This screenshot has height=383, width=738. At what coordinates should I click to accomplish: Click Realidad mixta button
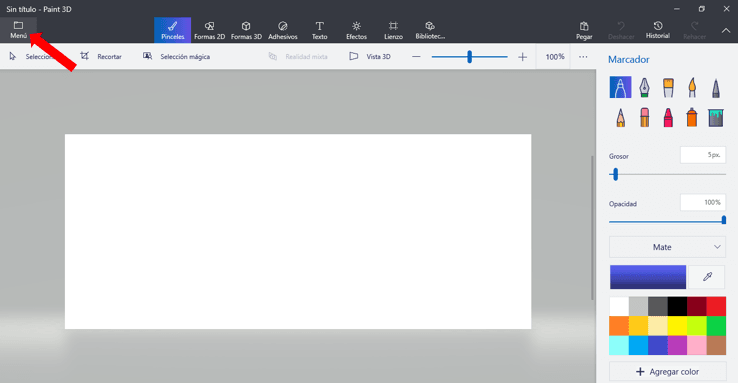point(298,56)
